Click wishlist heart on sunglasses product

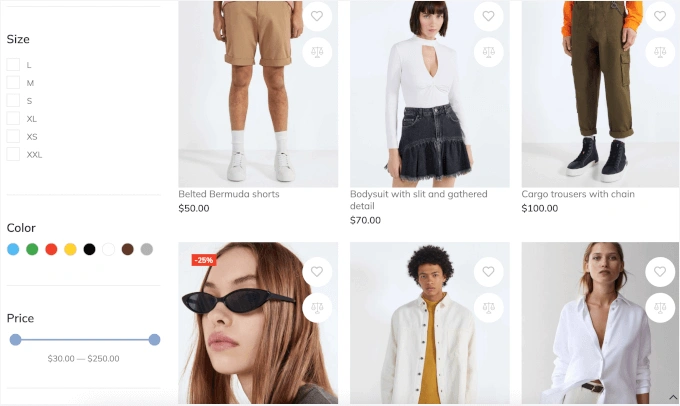(317, 272)
